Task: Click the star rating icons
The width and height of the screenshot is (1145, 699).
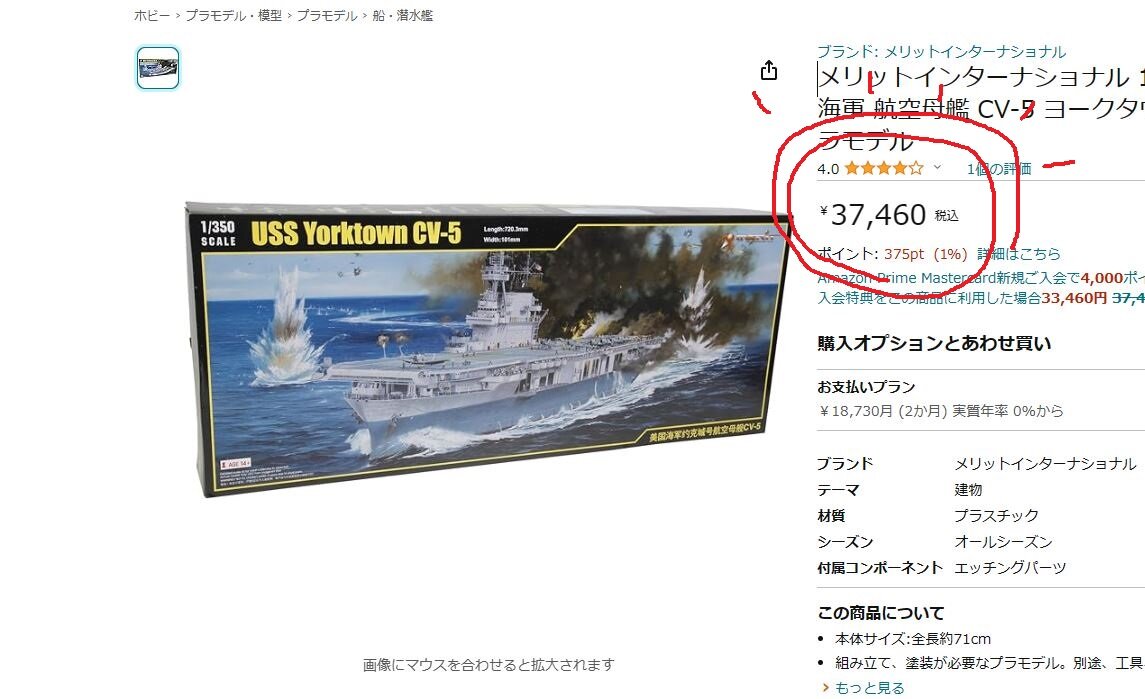Action: coord(884,169)
